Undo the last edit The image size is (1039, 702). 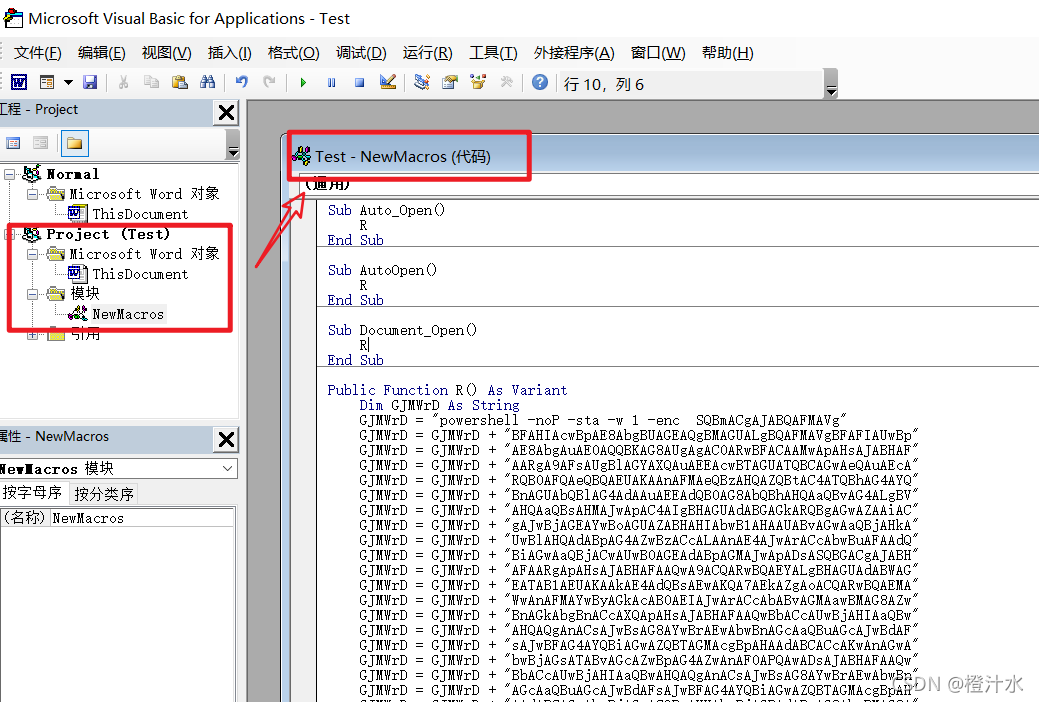pos(242,82)
